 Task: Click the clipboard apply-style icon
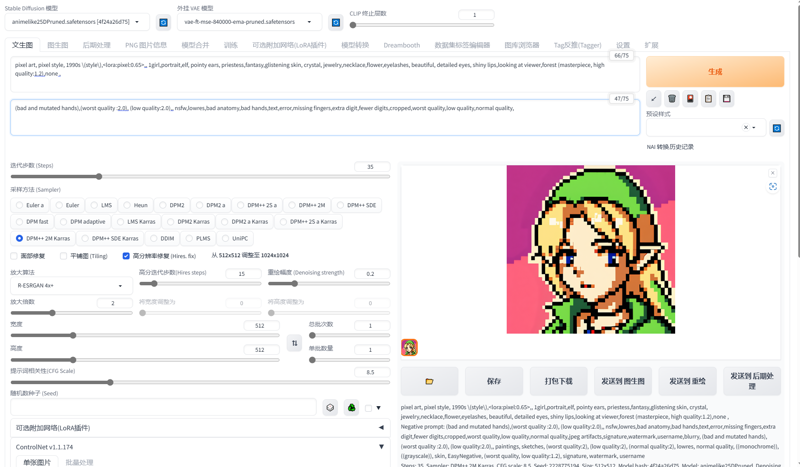[x=709, y=99]
